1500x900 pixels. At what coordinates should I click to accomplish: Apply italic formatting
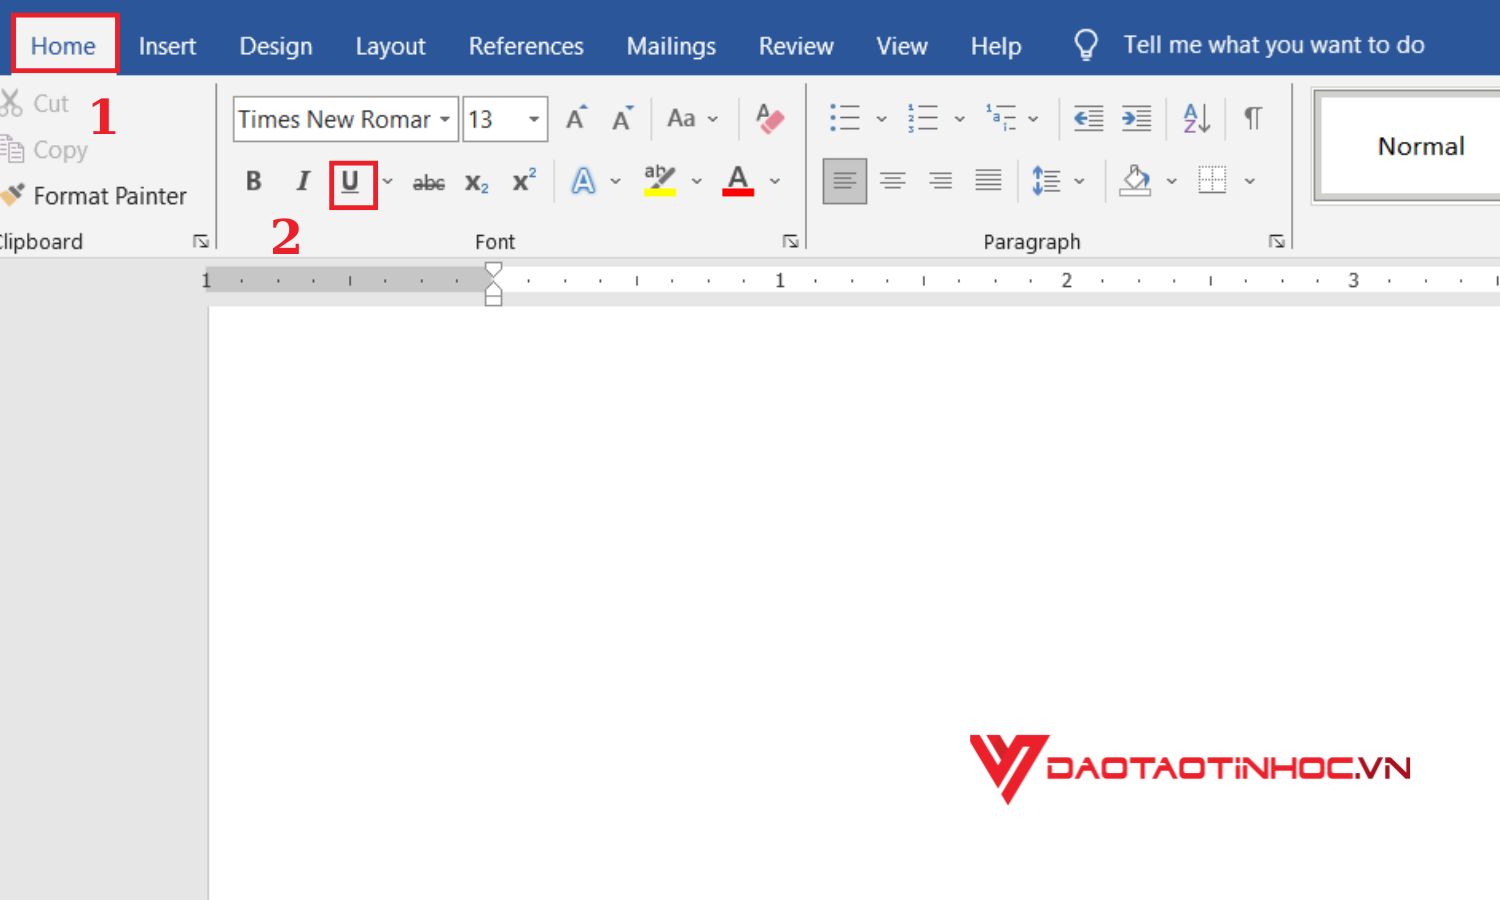click(302, 181)
